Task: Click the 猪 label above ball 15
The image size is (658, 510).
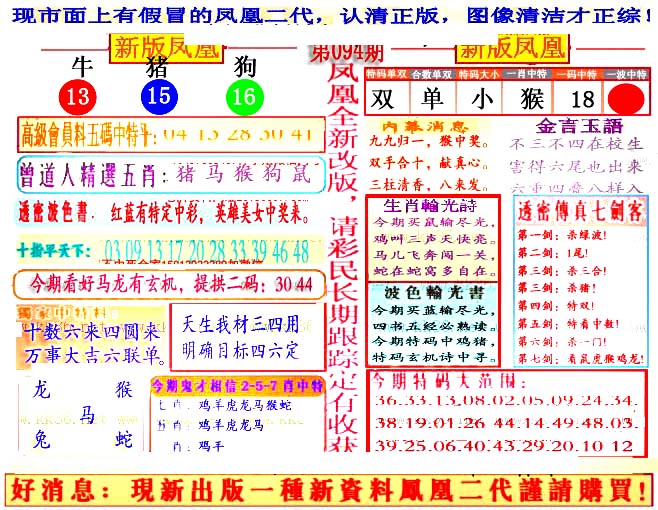Action: pos(156,67)
